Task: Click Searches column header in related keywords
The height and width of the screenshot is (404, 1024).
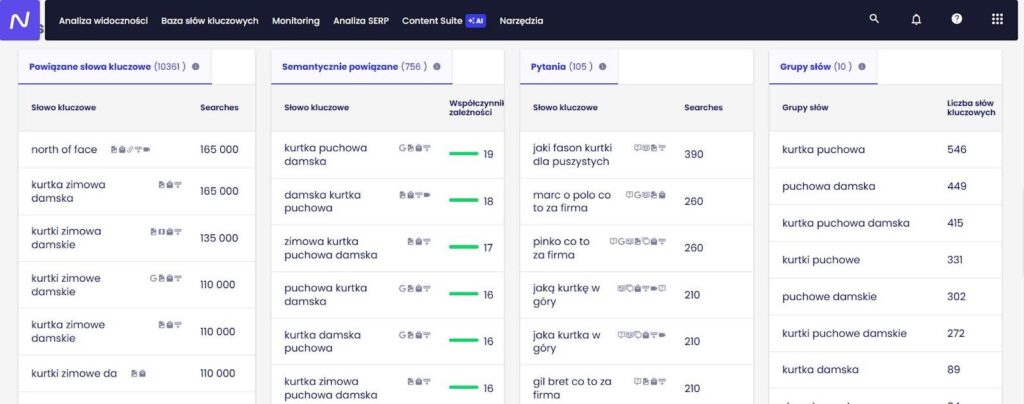Action: [219, 108]
